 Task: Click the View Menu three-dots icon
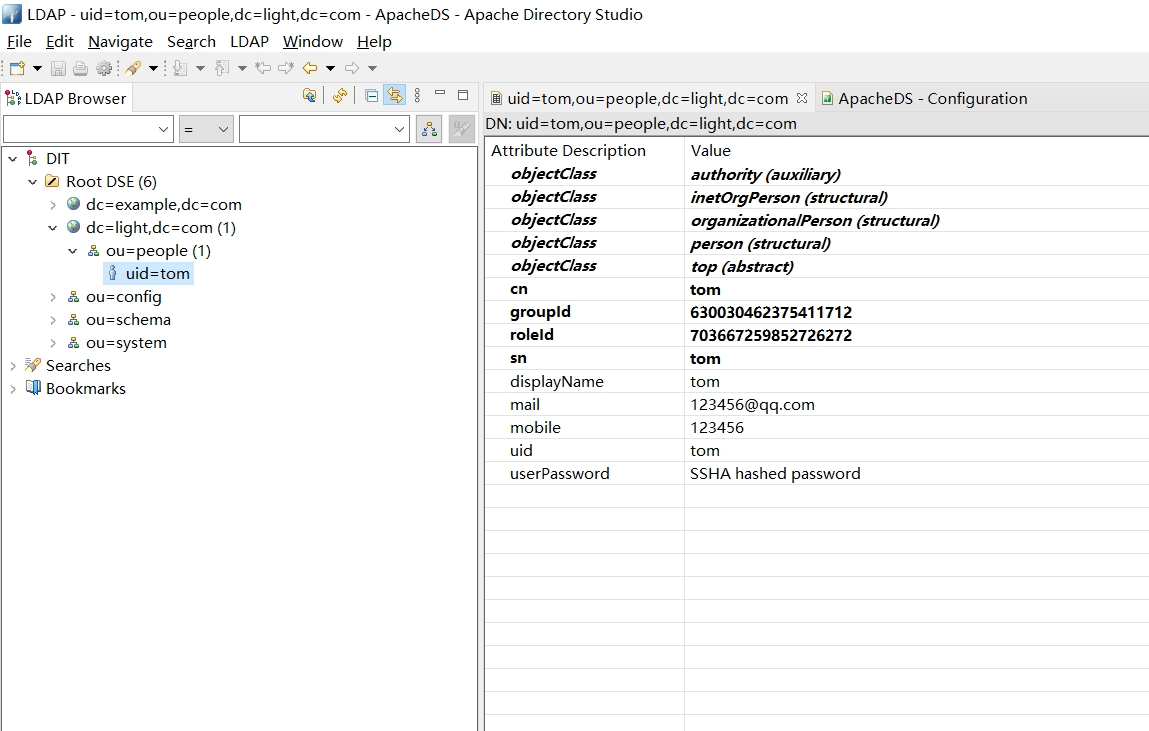417,96
